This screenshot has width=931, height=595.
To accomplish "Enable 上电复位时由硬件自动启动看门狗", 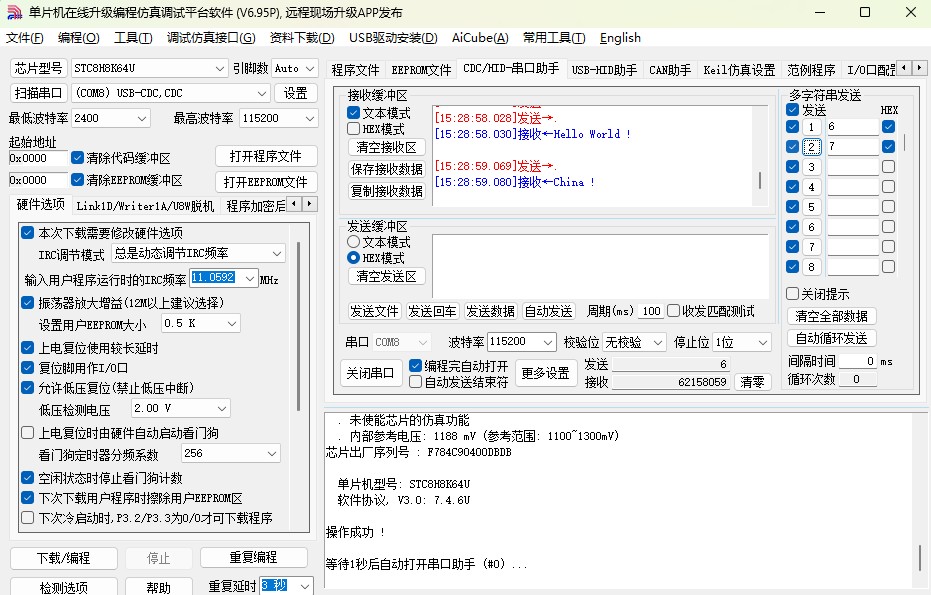I will tap(27, 432).
